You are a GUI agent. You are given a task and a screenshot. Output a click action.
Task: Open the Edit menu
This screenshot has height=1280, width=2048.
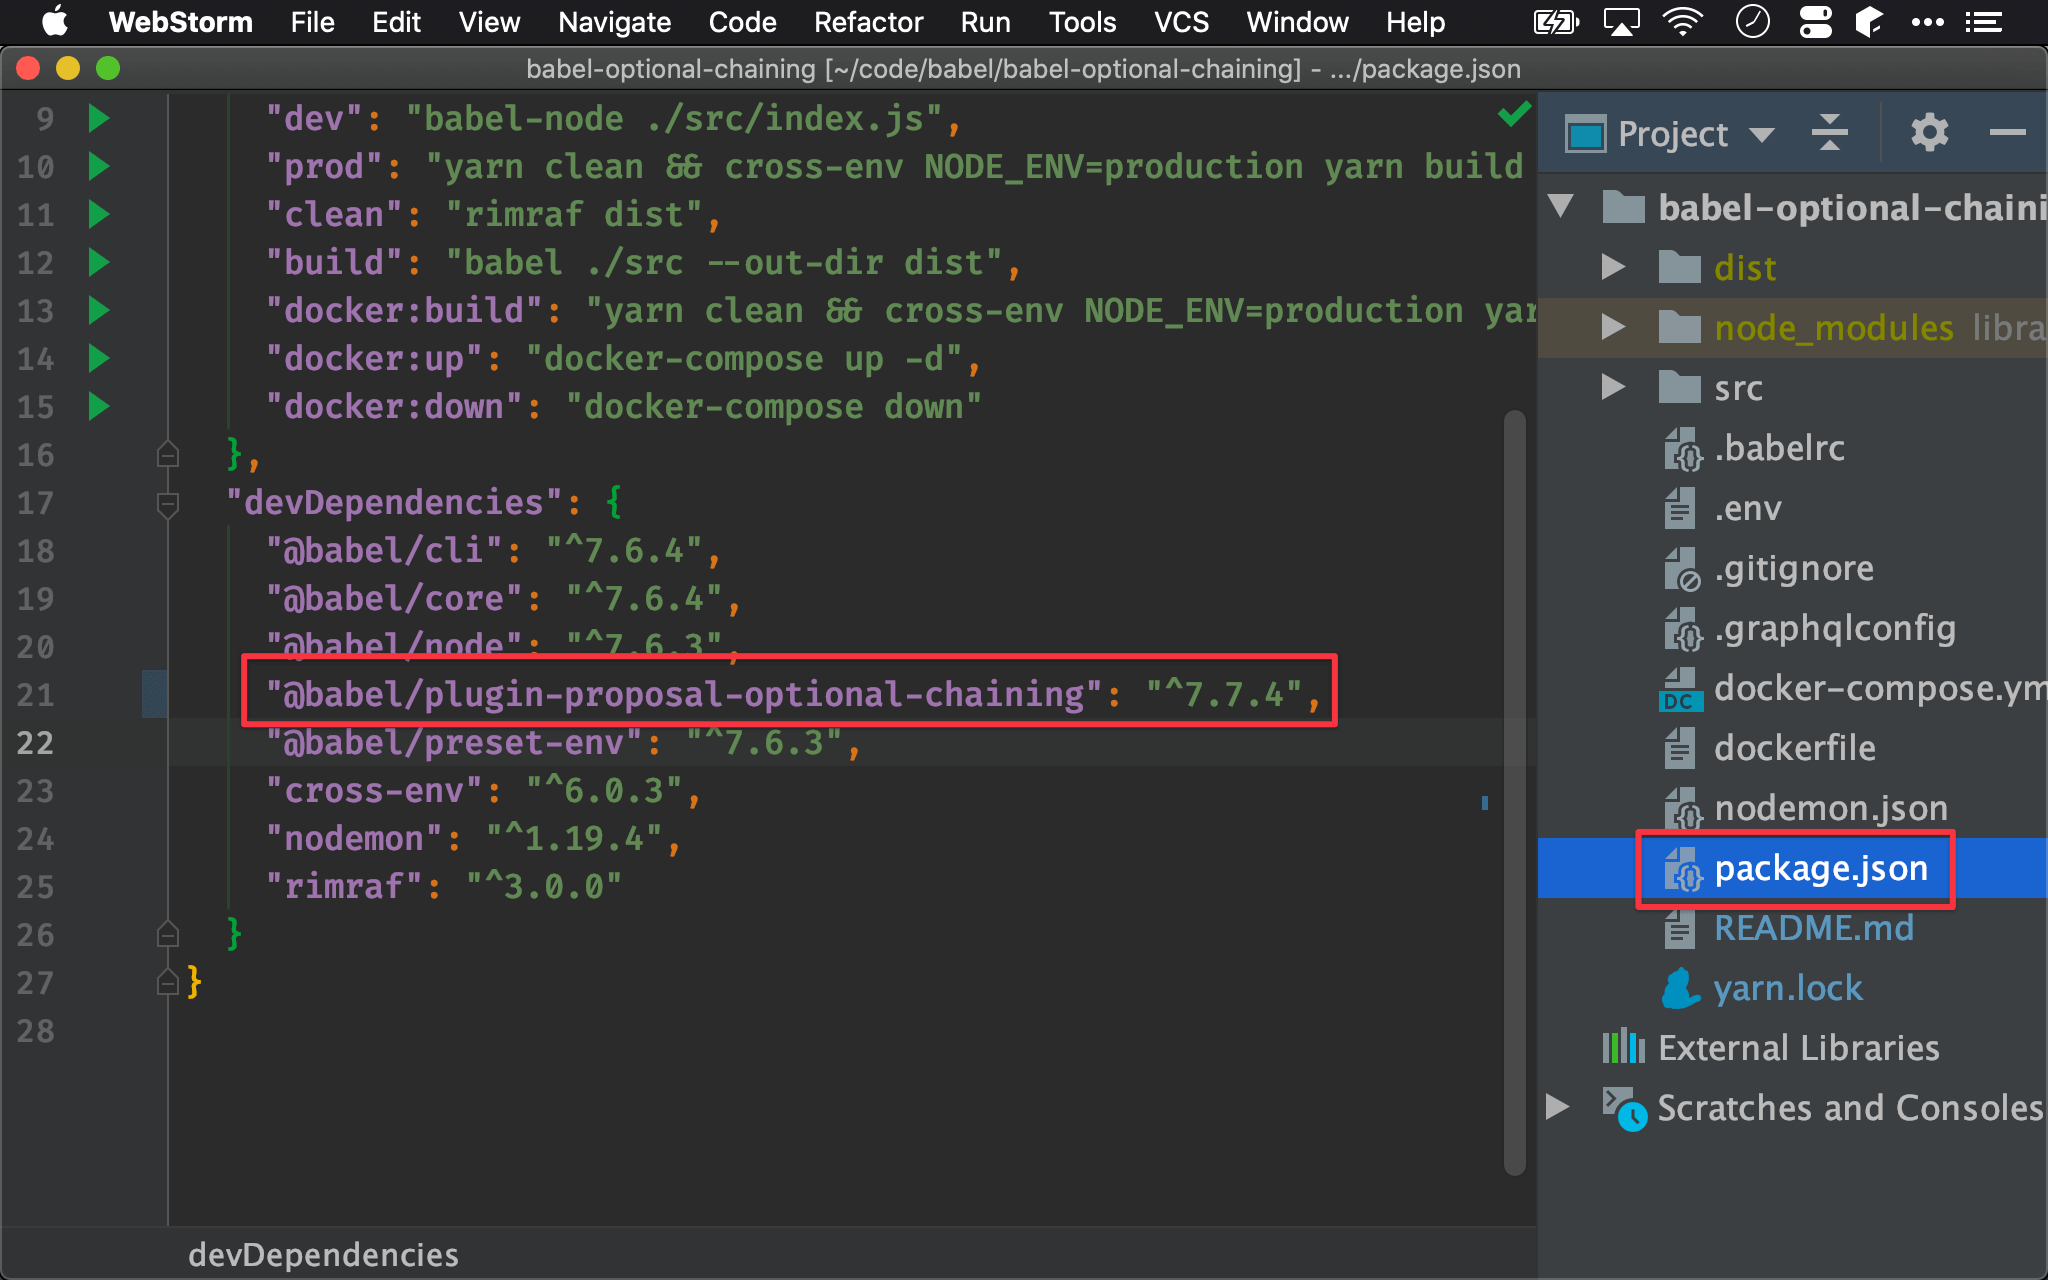click(396, 22)
